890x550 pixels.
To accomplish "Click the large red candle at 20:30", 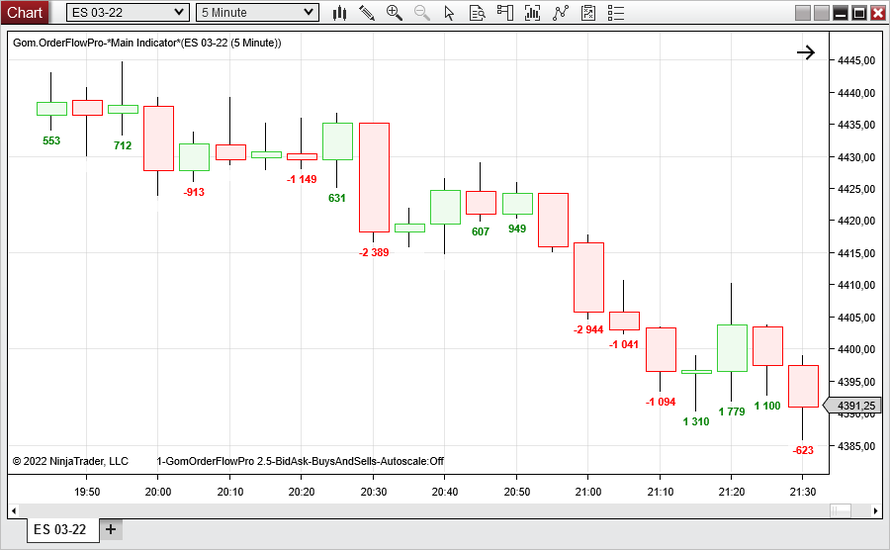I will point(374,177).
